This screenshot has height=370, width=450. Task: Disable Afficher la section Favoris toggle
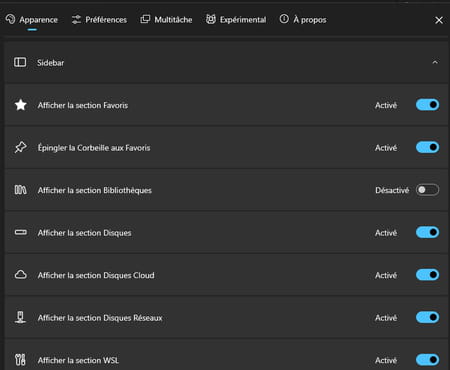(427, 105)
